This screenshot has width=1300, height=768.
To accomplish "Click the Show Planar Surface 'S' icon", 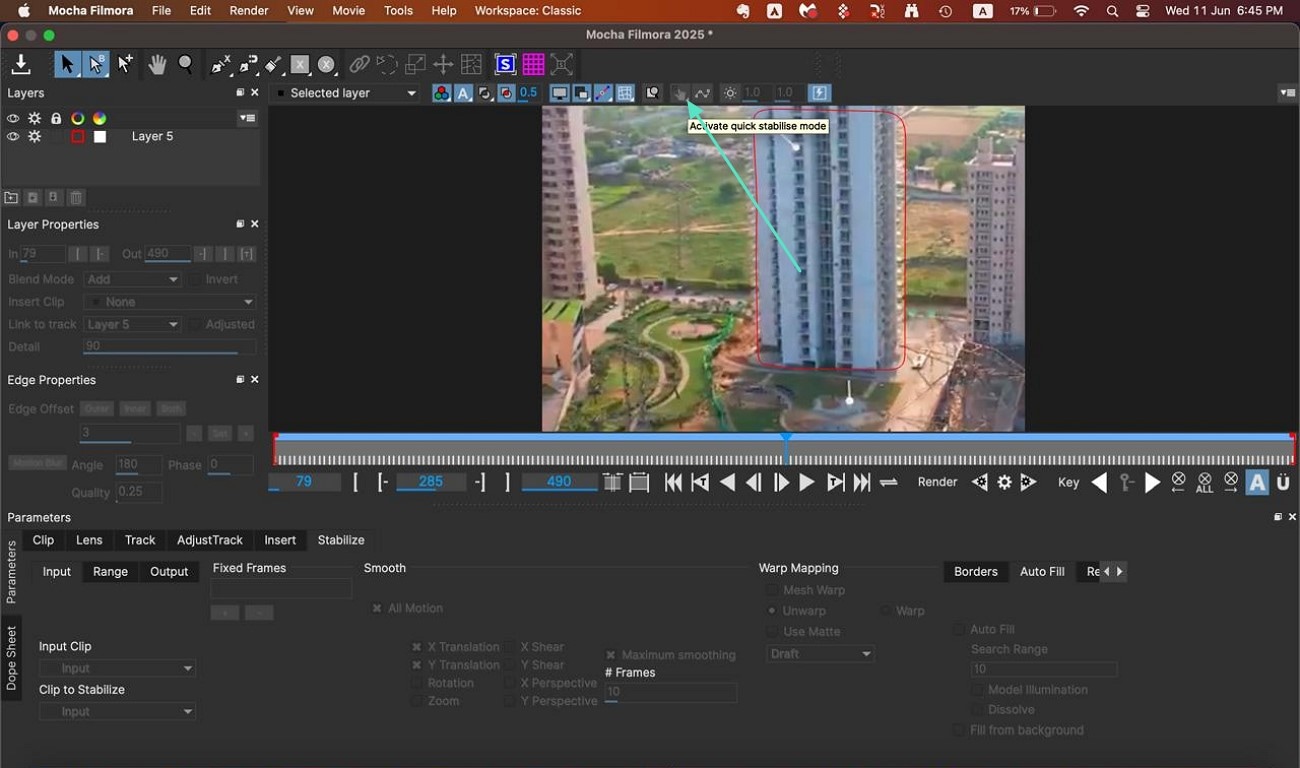I will (505, 65).
